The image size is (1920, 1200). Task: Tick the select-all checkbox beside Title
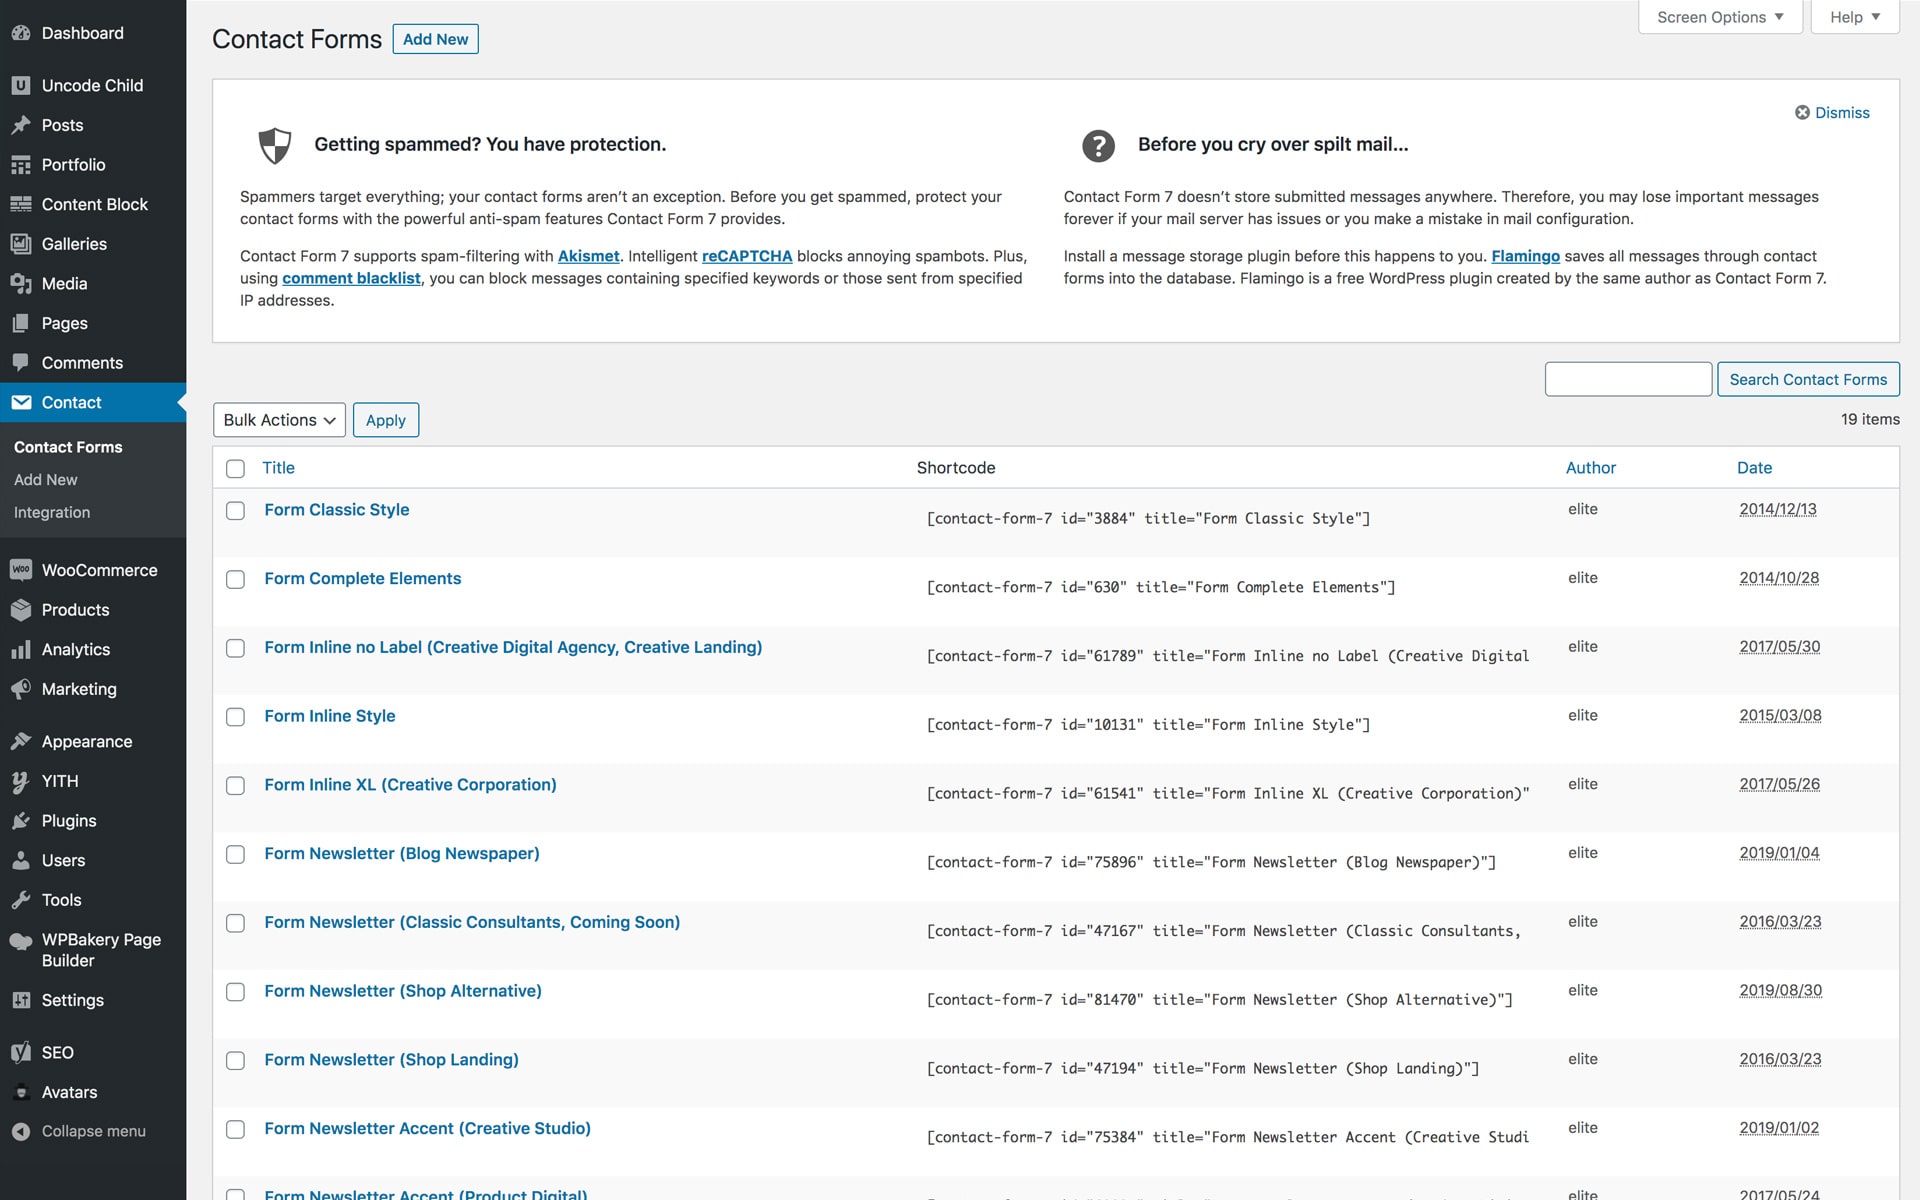pos(235,469)
